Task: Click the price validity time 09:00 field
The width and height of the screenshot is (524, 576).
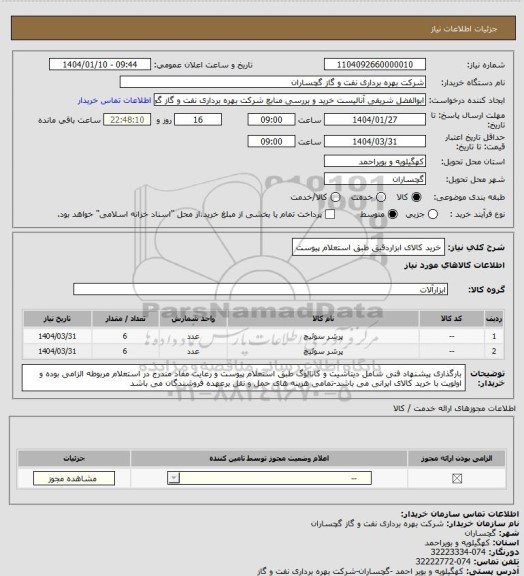Action: pyautogui.click(x=272, y=141)
